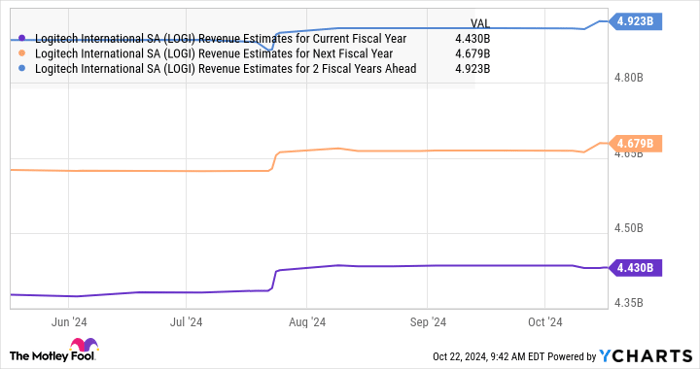Select the 2 Fiscal Years Ahead legend label
The height and width of the screenshot is (369, 700).
pyautogui.click(x=225, y=69)
